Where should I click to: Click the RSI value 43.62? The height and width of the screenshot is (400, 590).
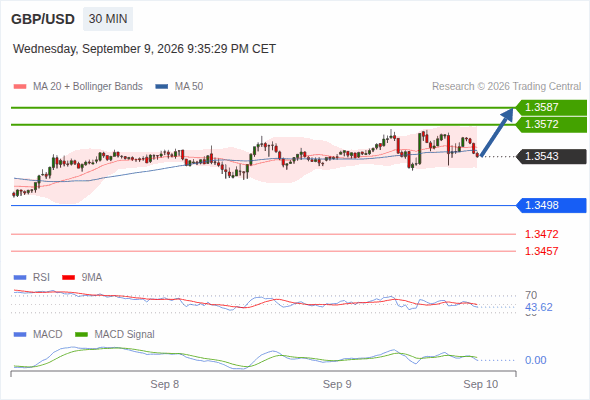coord(539,307)
